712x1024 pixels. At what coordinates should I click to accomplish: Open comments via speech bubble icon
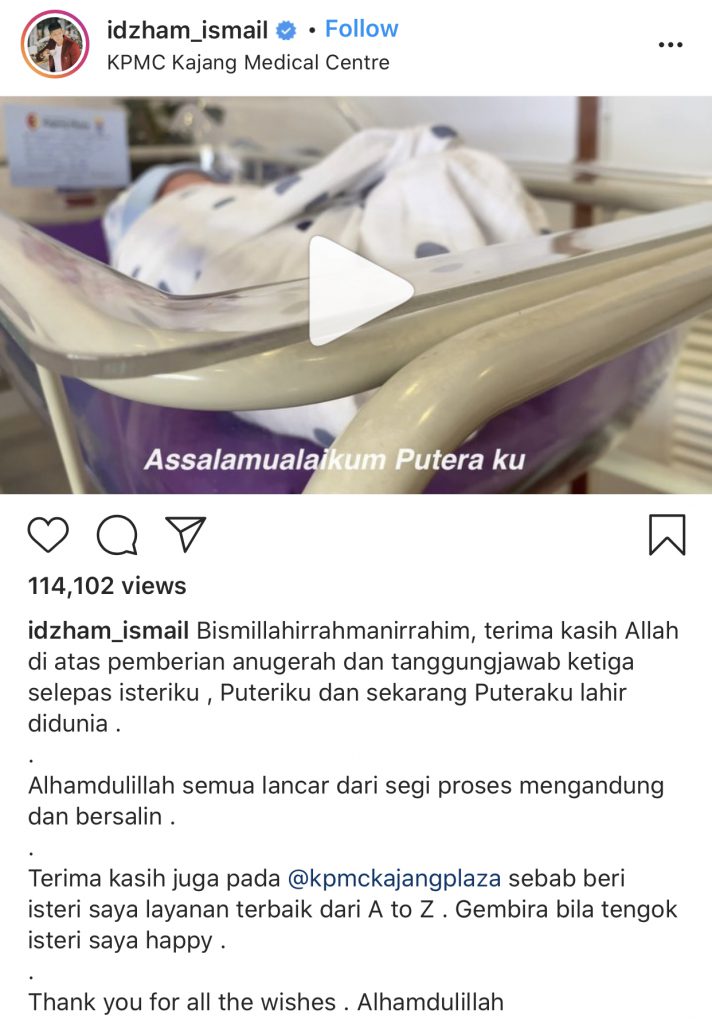(x=117, y=535)
